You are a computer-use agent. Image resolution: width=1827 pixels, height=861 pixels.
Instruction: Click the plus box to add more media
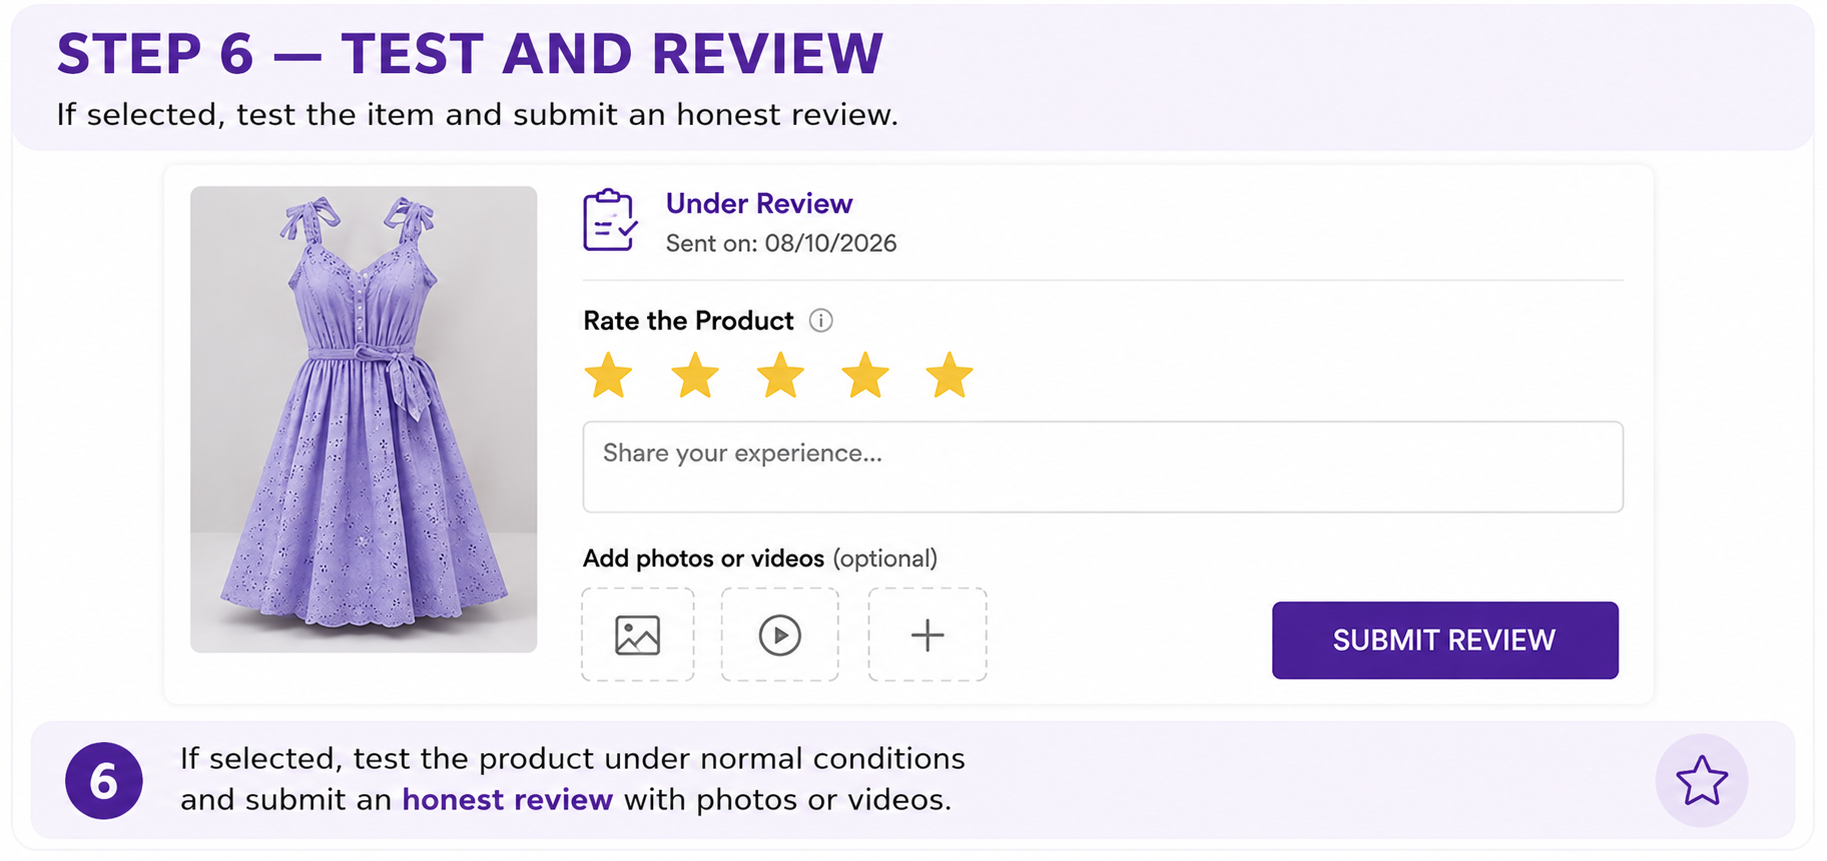928,635
